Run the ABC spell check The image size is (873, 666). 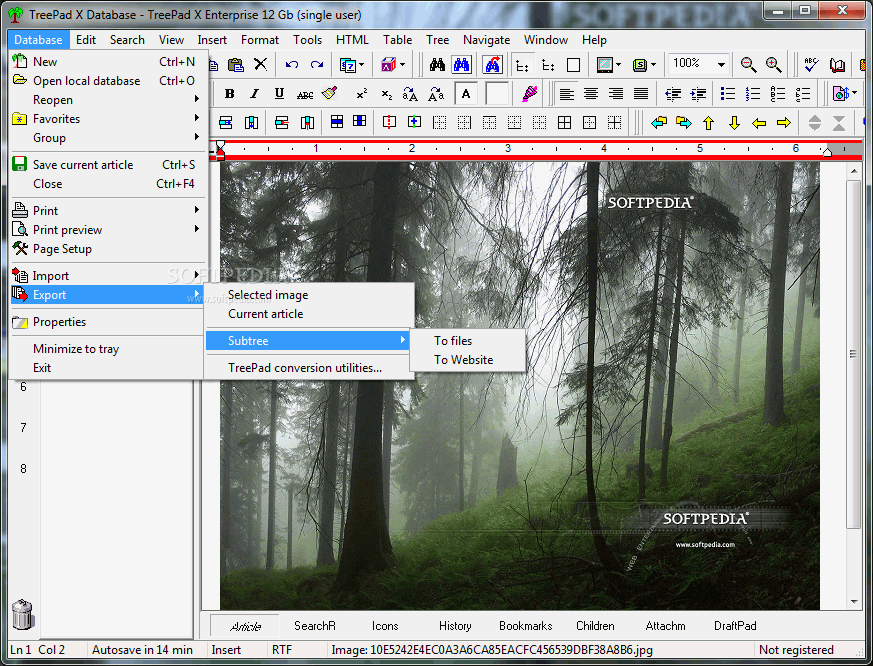coord(811,65)
